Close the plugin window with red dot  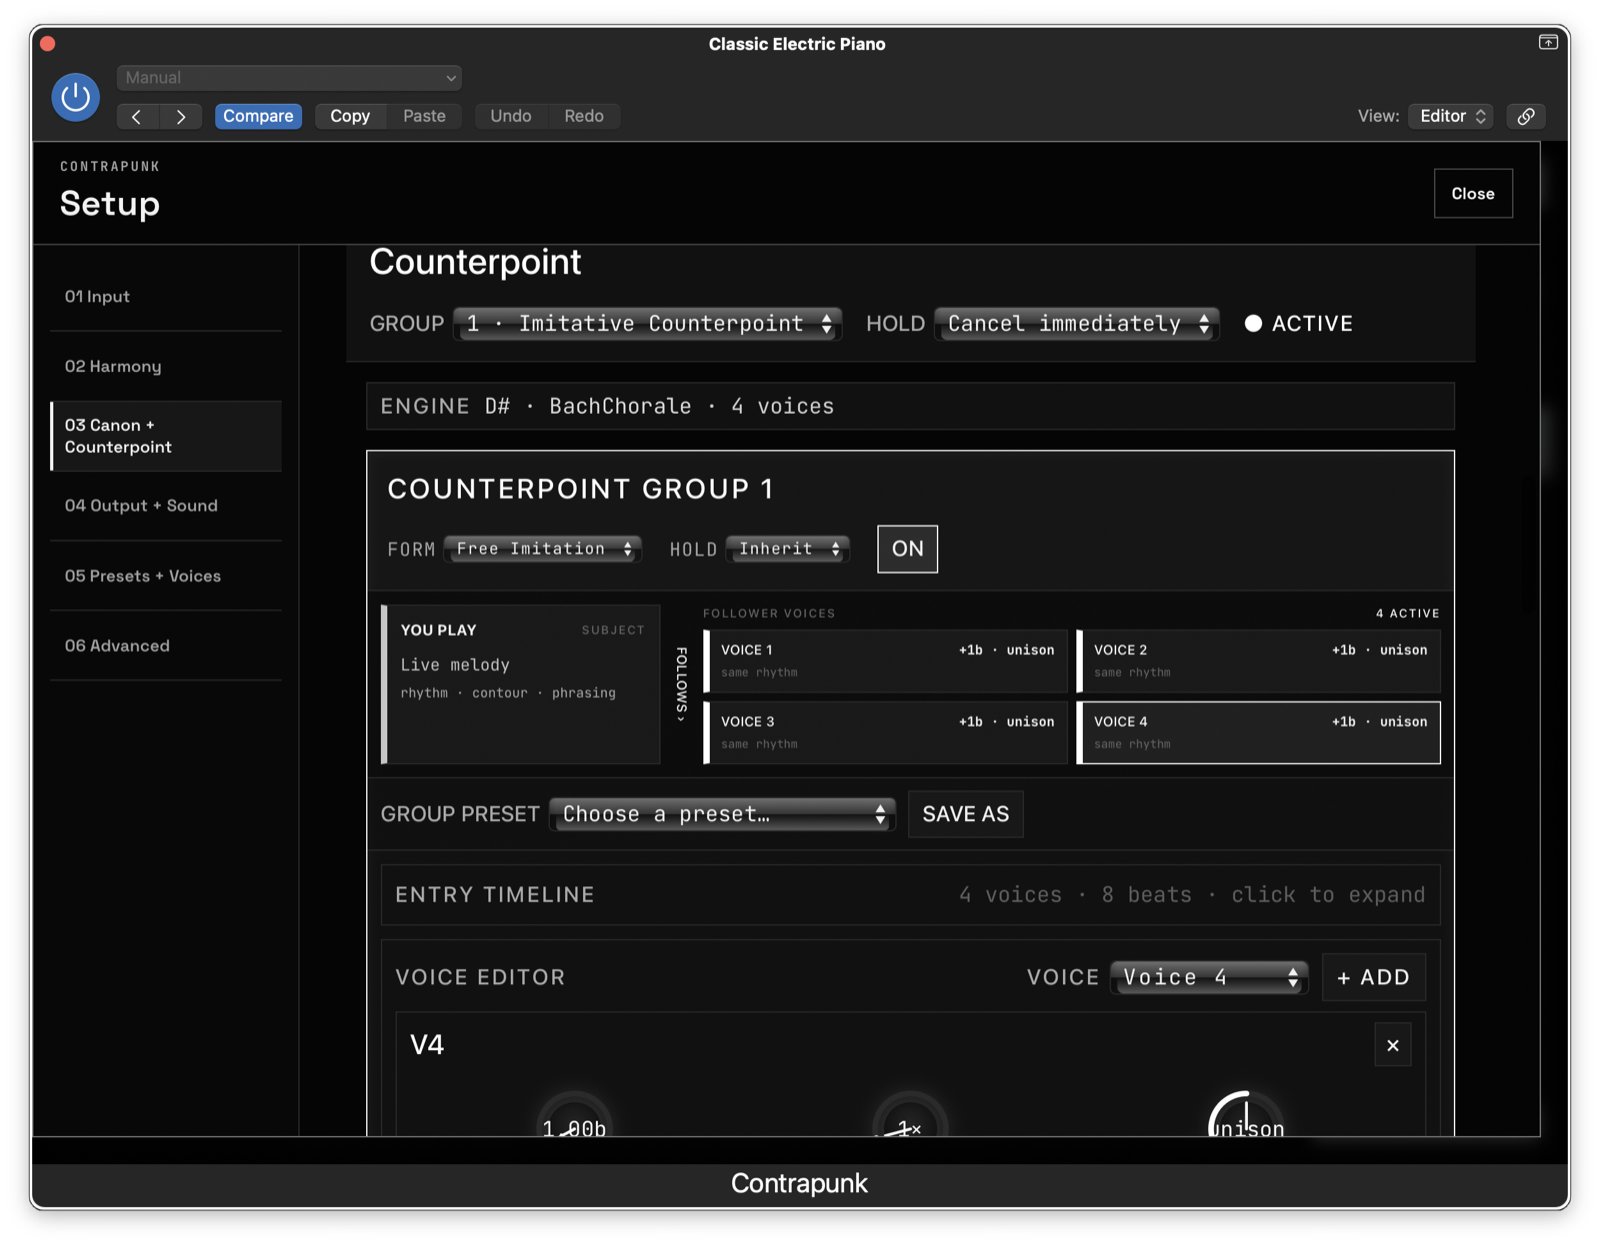[48, 43]
